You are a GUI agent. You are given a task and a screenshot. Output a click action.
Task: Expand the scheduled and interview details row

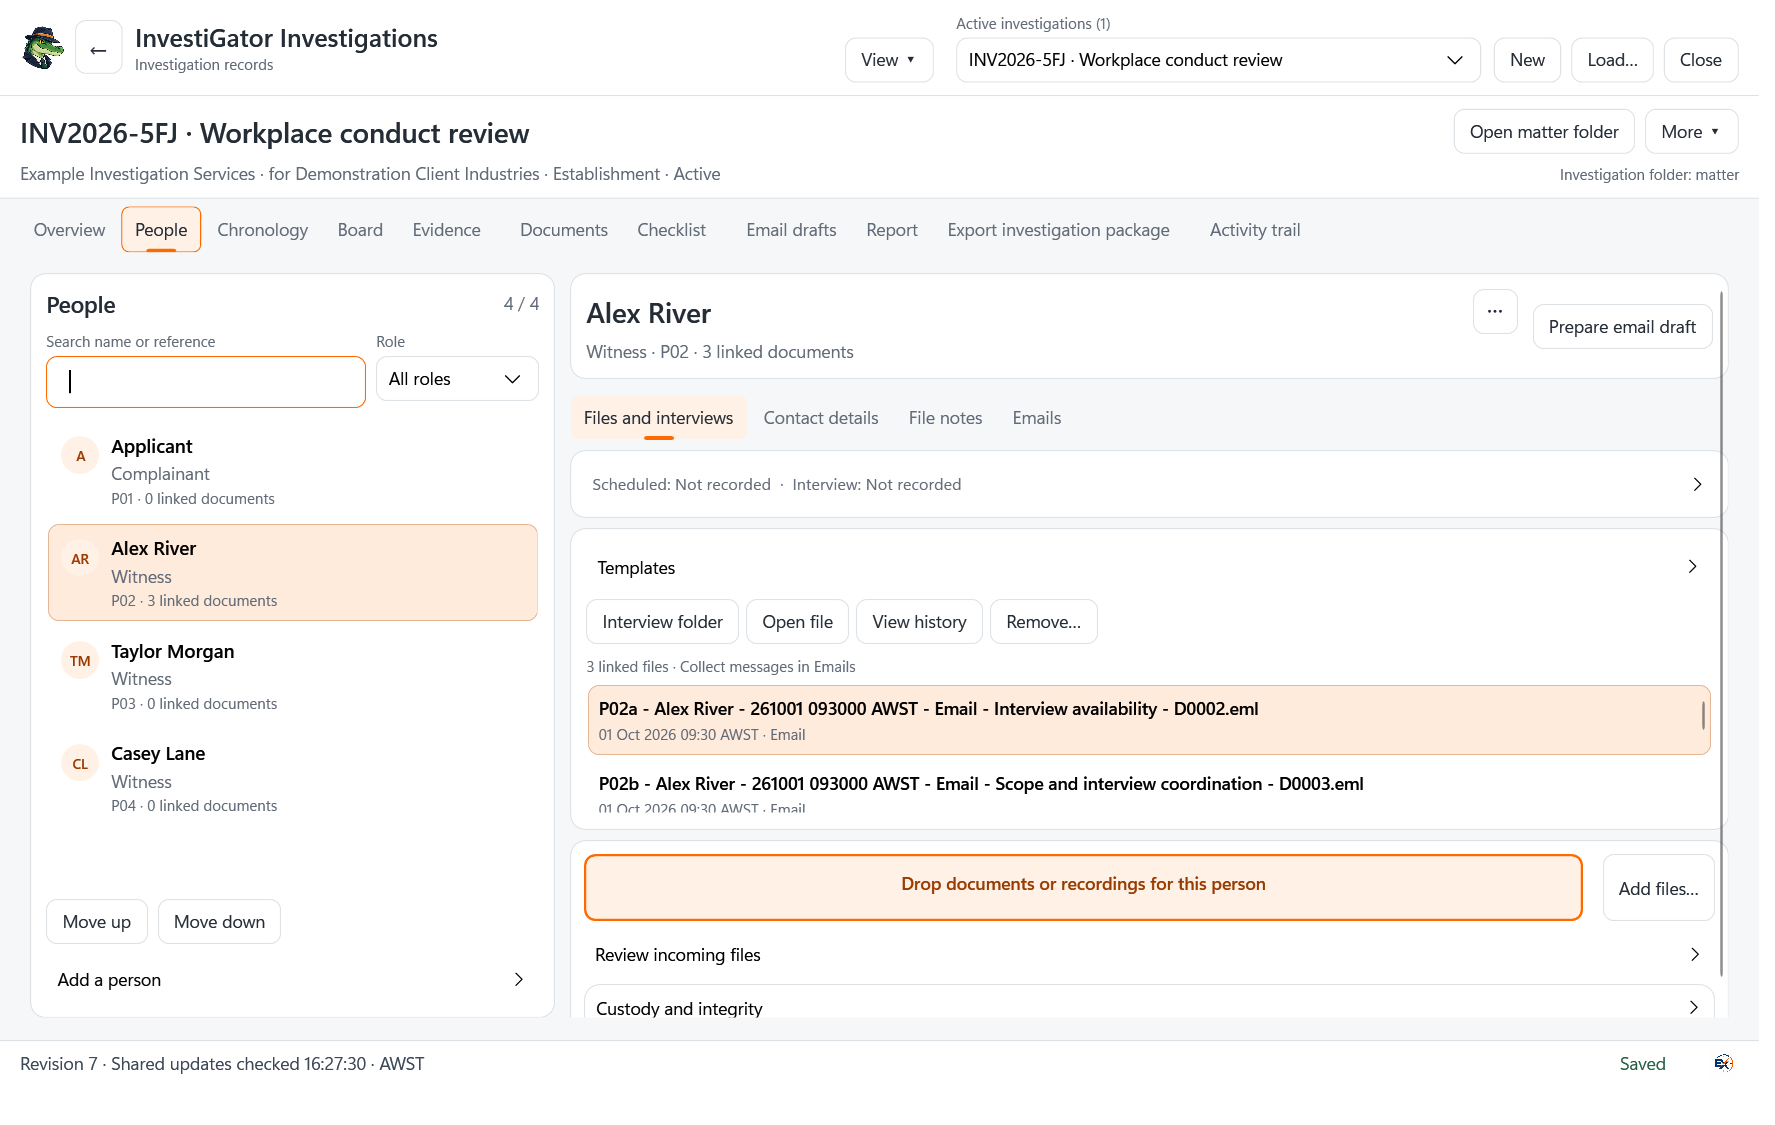[x=1147, y=484]
